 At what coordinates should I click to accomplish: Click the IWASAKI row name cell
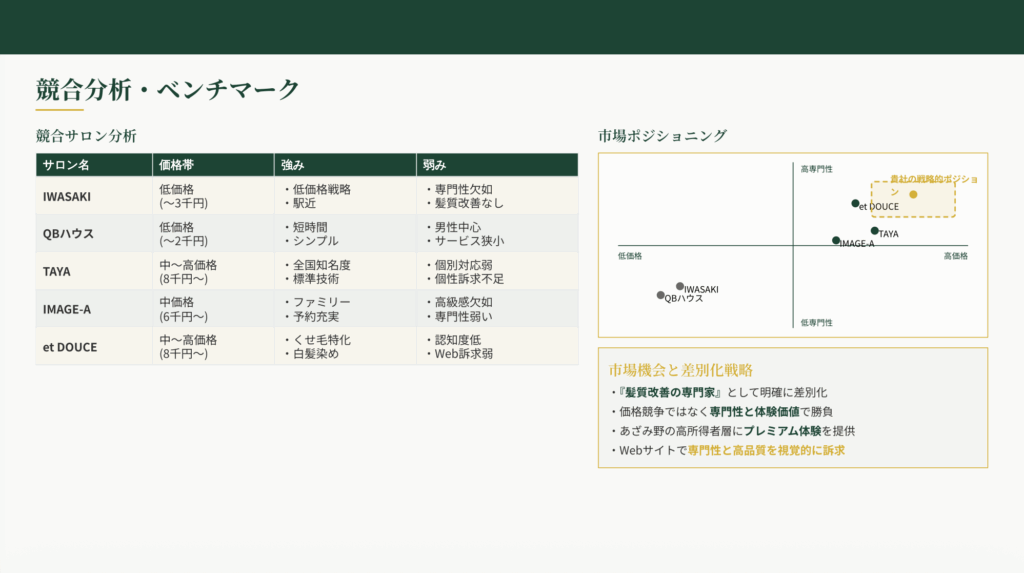click(66, 196)
